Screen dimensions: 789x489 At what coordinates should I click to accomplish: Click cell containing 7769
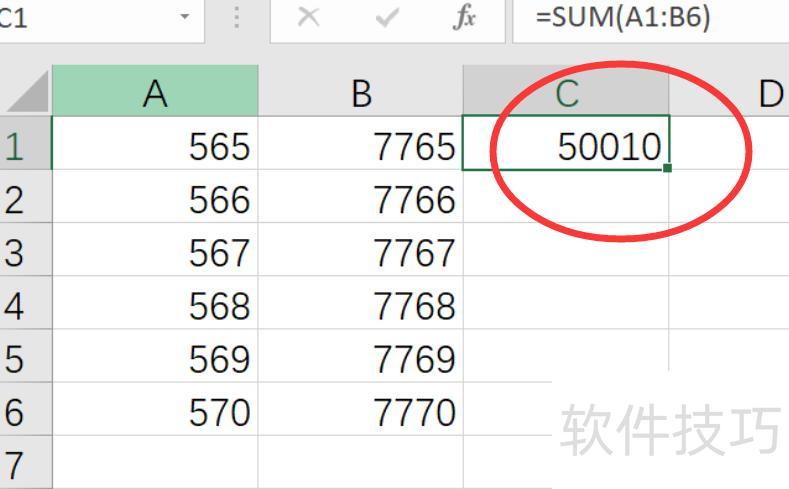coord(361,356)
